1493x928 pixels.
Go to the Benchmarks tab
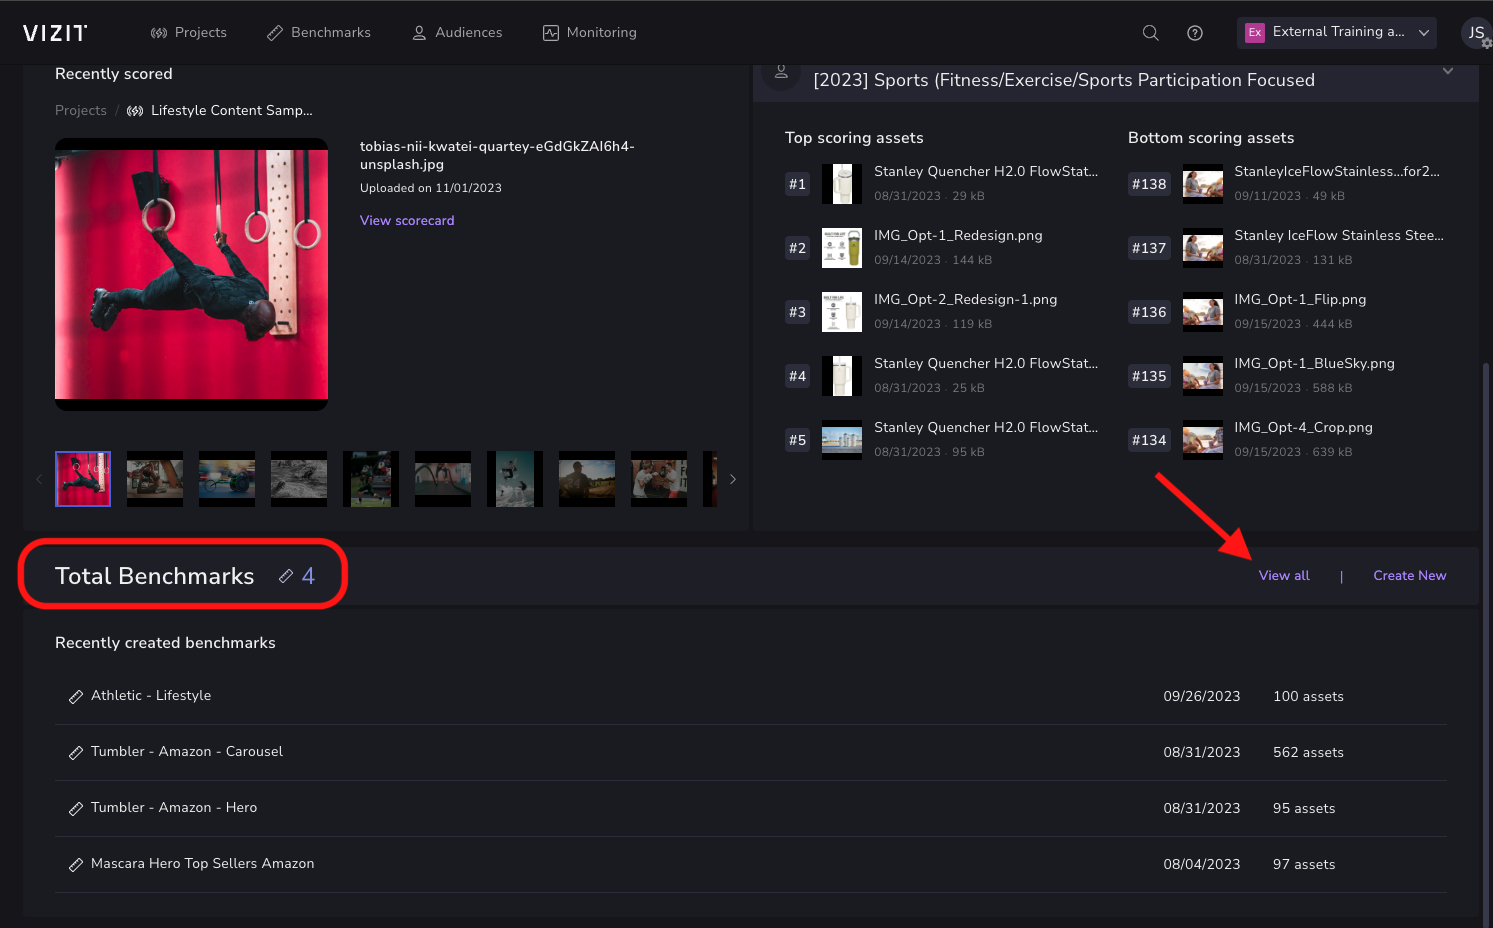319,33
